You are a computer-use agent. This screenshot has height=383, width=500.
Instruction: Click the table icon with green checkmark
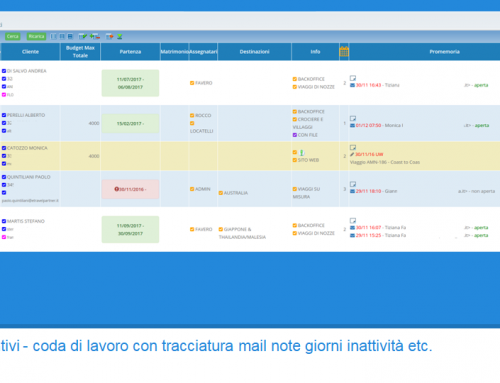[x=83, y=36]
